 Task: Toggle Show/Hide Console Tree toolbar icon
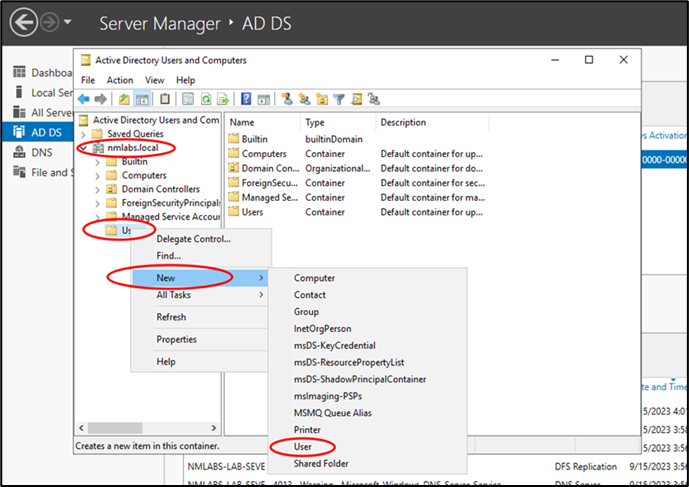pyautogui.click(x=142, y=99)
